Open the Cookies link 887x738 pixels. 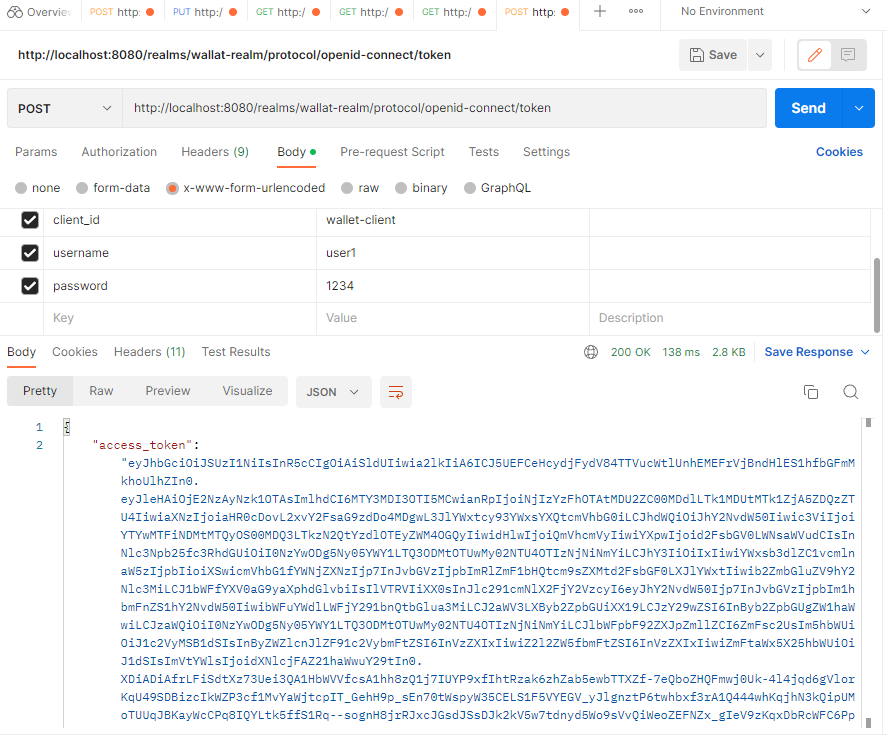[x=839, y=152]
